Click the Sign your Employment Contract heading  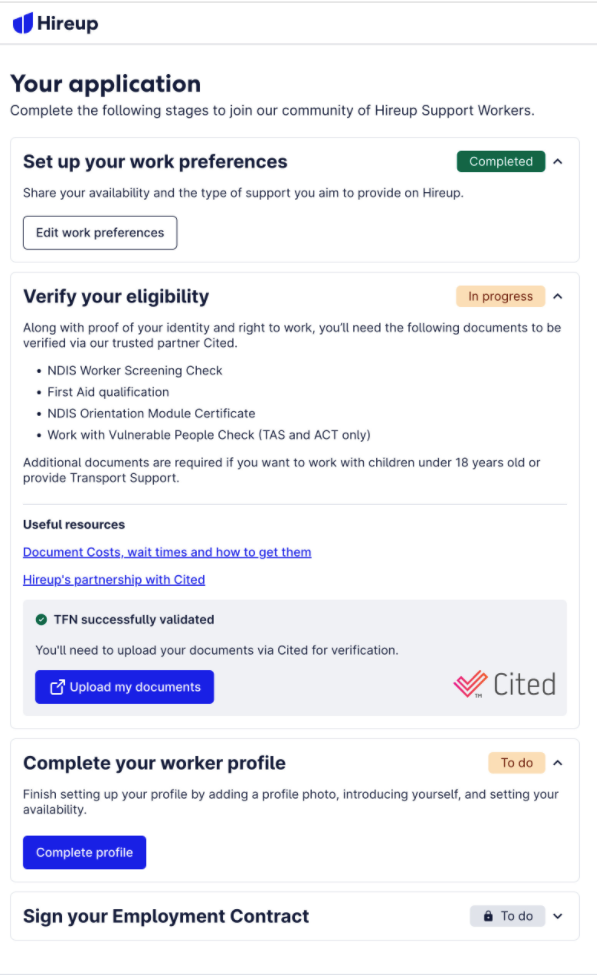(166, 916)
